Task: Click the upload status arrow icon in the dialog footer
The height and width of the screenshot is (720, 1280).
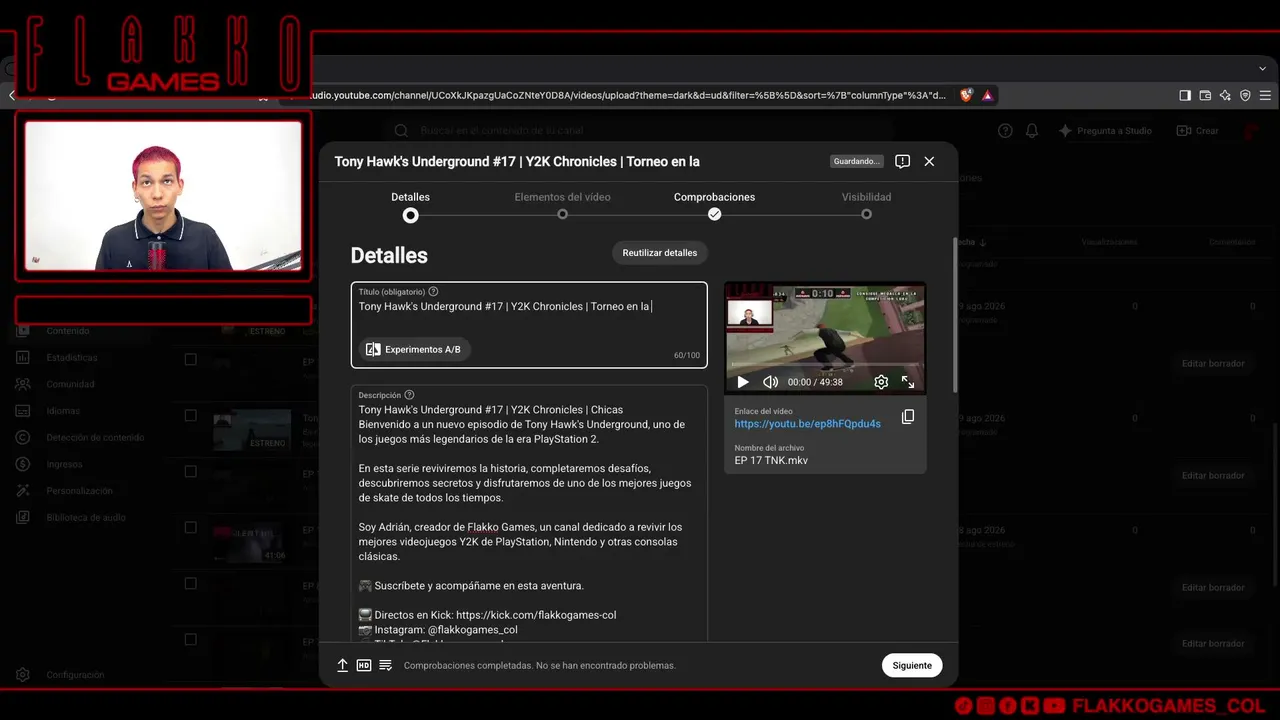Action: 342,665
